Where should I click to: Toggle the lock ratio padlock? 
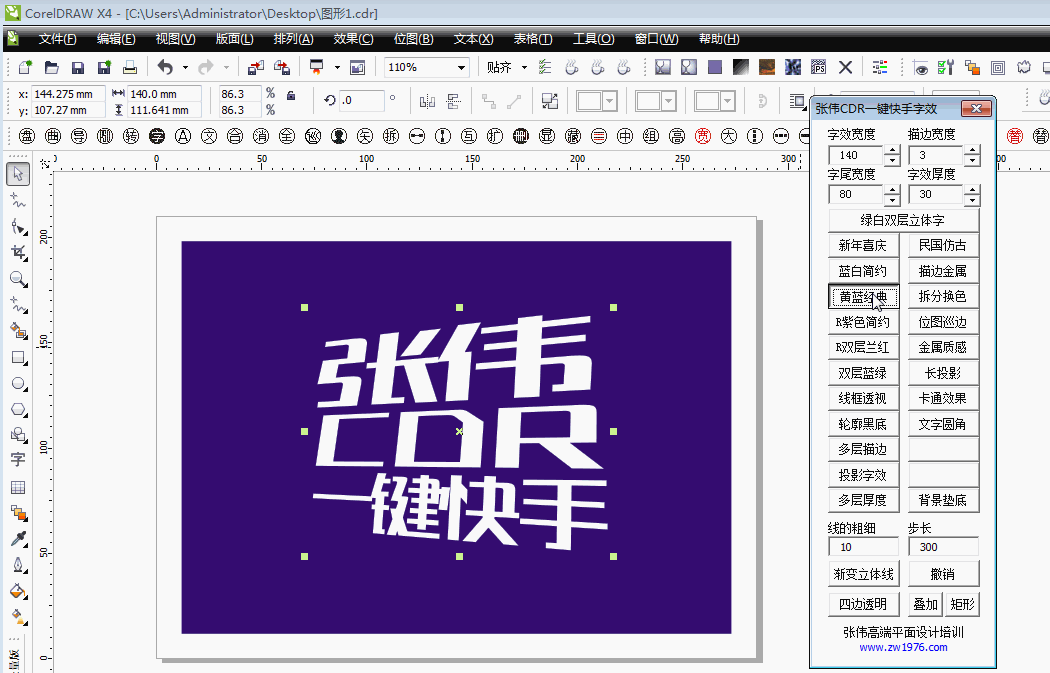[x=291, y=95]
